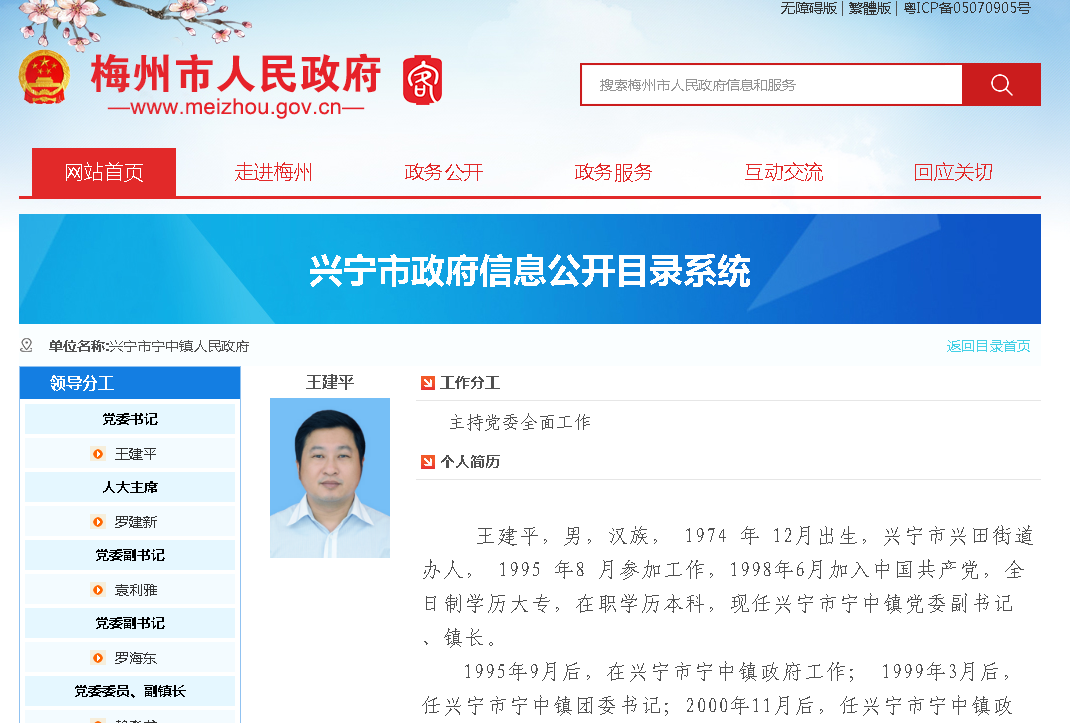Click the site search input field
The image size is (1070, 723).
pyautogui.click(x=772, y=85)
